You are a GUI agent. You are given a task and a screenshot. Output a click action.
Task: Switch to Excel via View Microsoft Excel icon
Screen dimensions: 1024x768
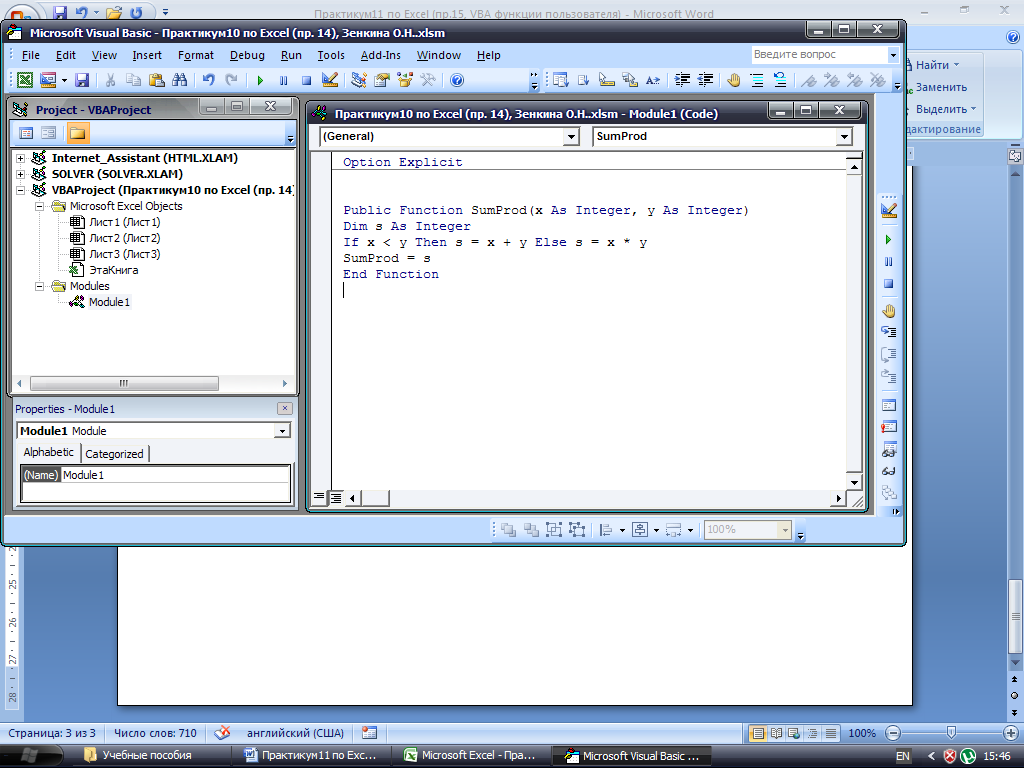click(x=24, y=80)
